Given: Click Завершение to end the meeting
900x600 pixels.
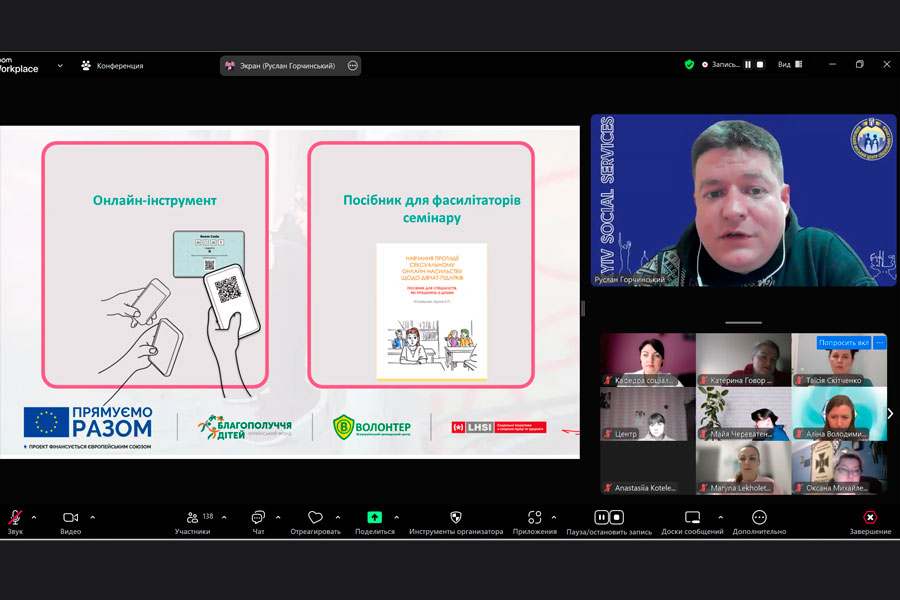Looking at the screenshot, I should 870,522.
